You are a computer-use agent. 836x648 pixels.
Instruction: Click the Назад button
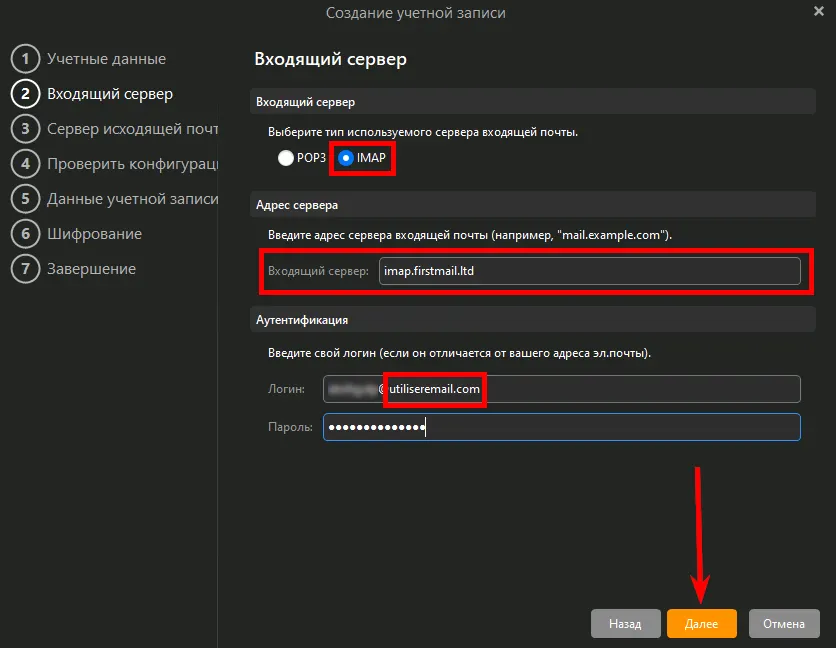click(x=625, y=623)
